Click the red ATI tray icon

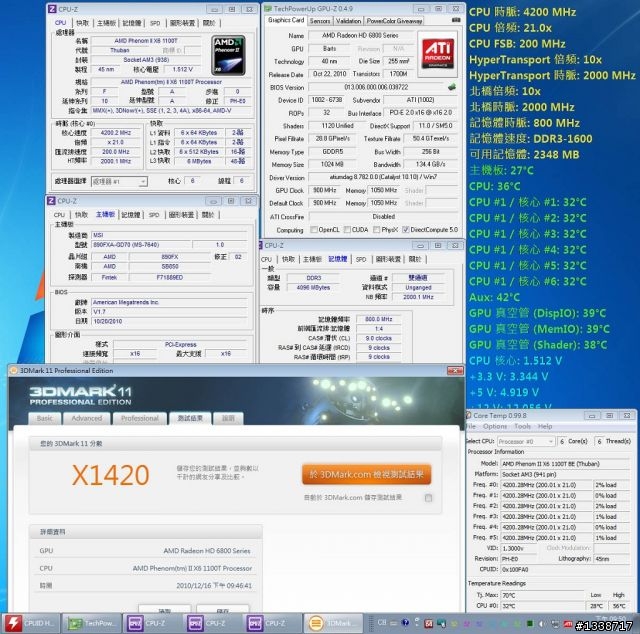coord(569,624)
